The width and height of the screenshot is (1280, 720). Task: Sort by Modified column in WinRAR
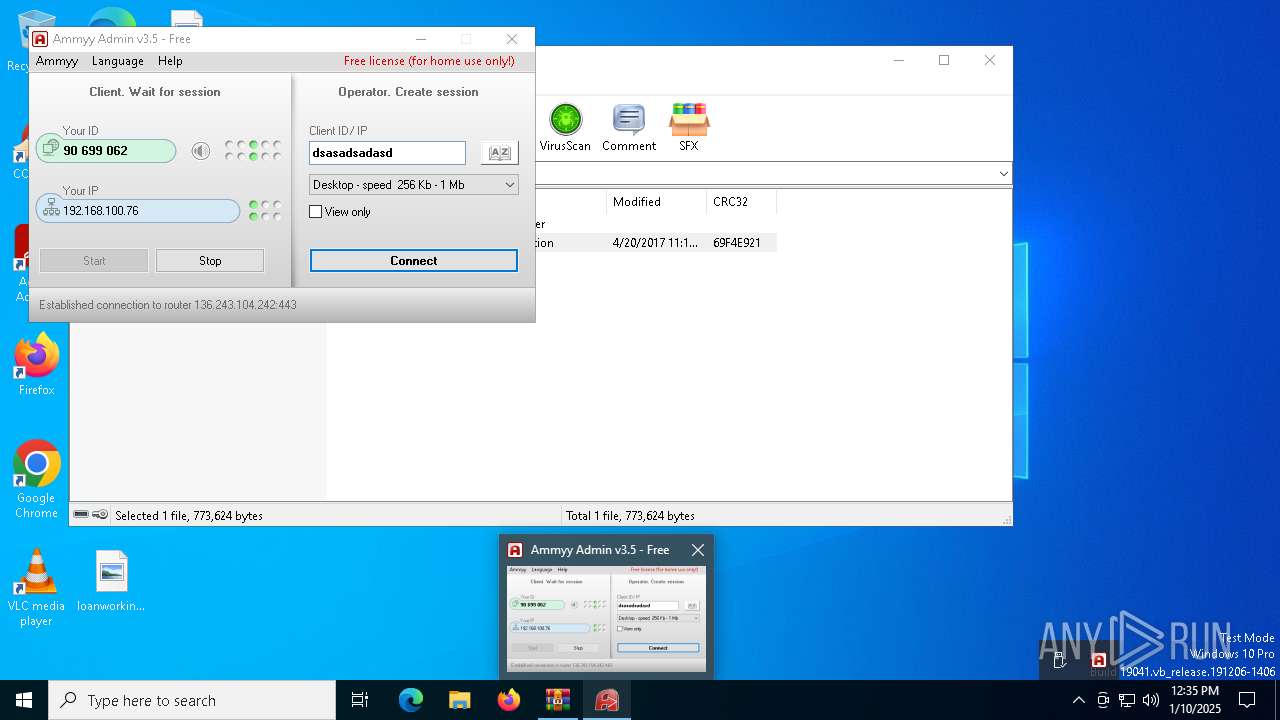point(656,202)
